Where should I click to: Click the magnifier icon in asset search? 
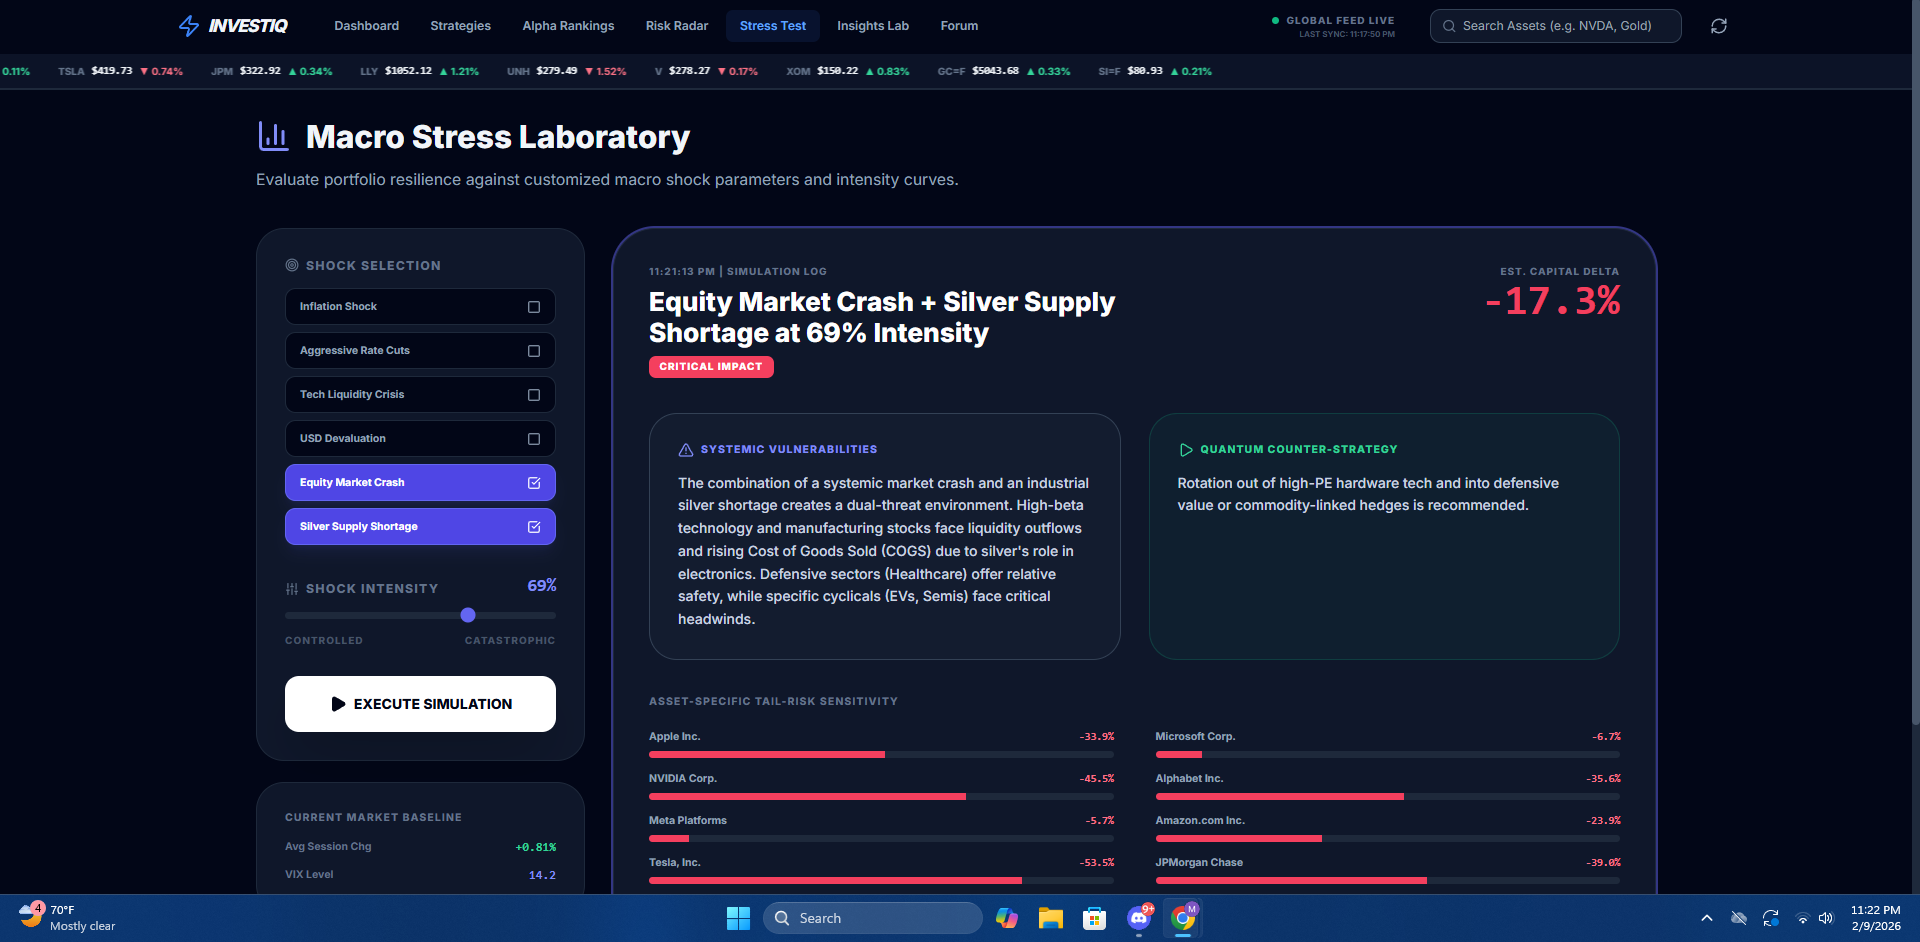coord(1449,26)
